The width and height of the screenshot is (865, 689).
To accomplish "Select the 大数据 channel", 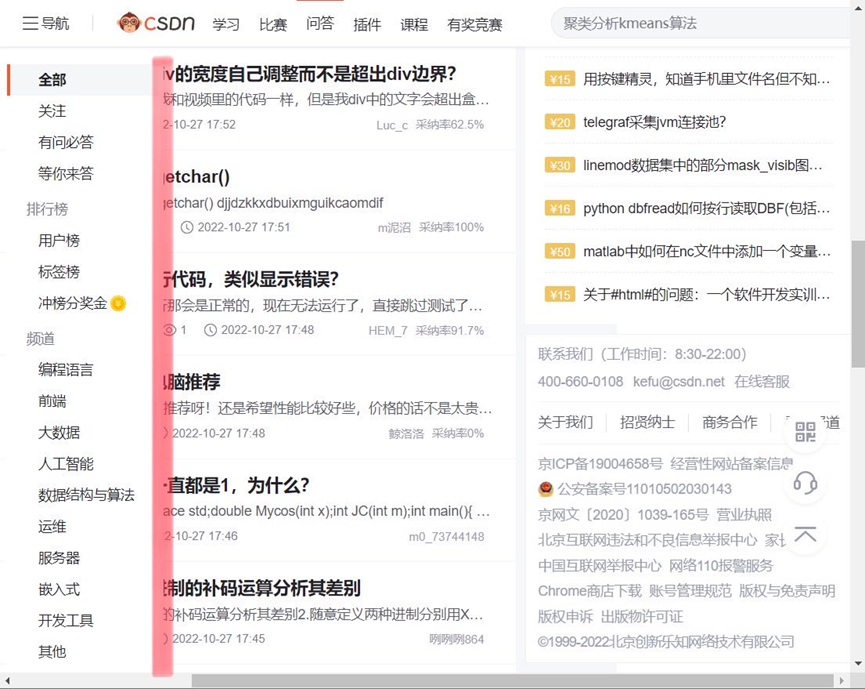I will [x=59, y=432].
